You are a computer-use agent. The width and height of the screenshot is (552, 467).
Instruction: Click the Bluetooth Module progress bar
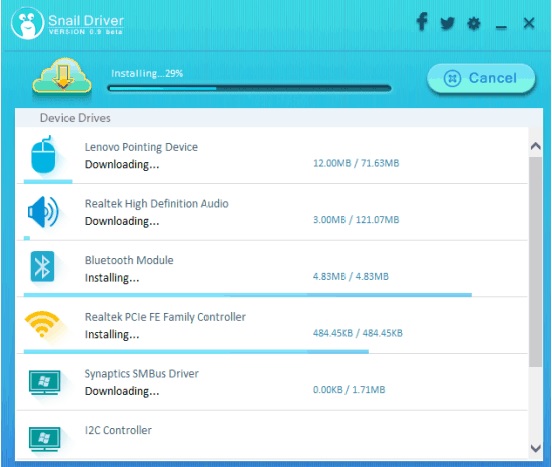click(247, 295)
